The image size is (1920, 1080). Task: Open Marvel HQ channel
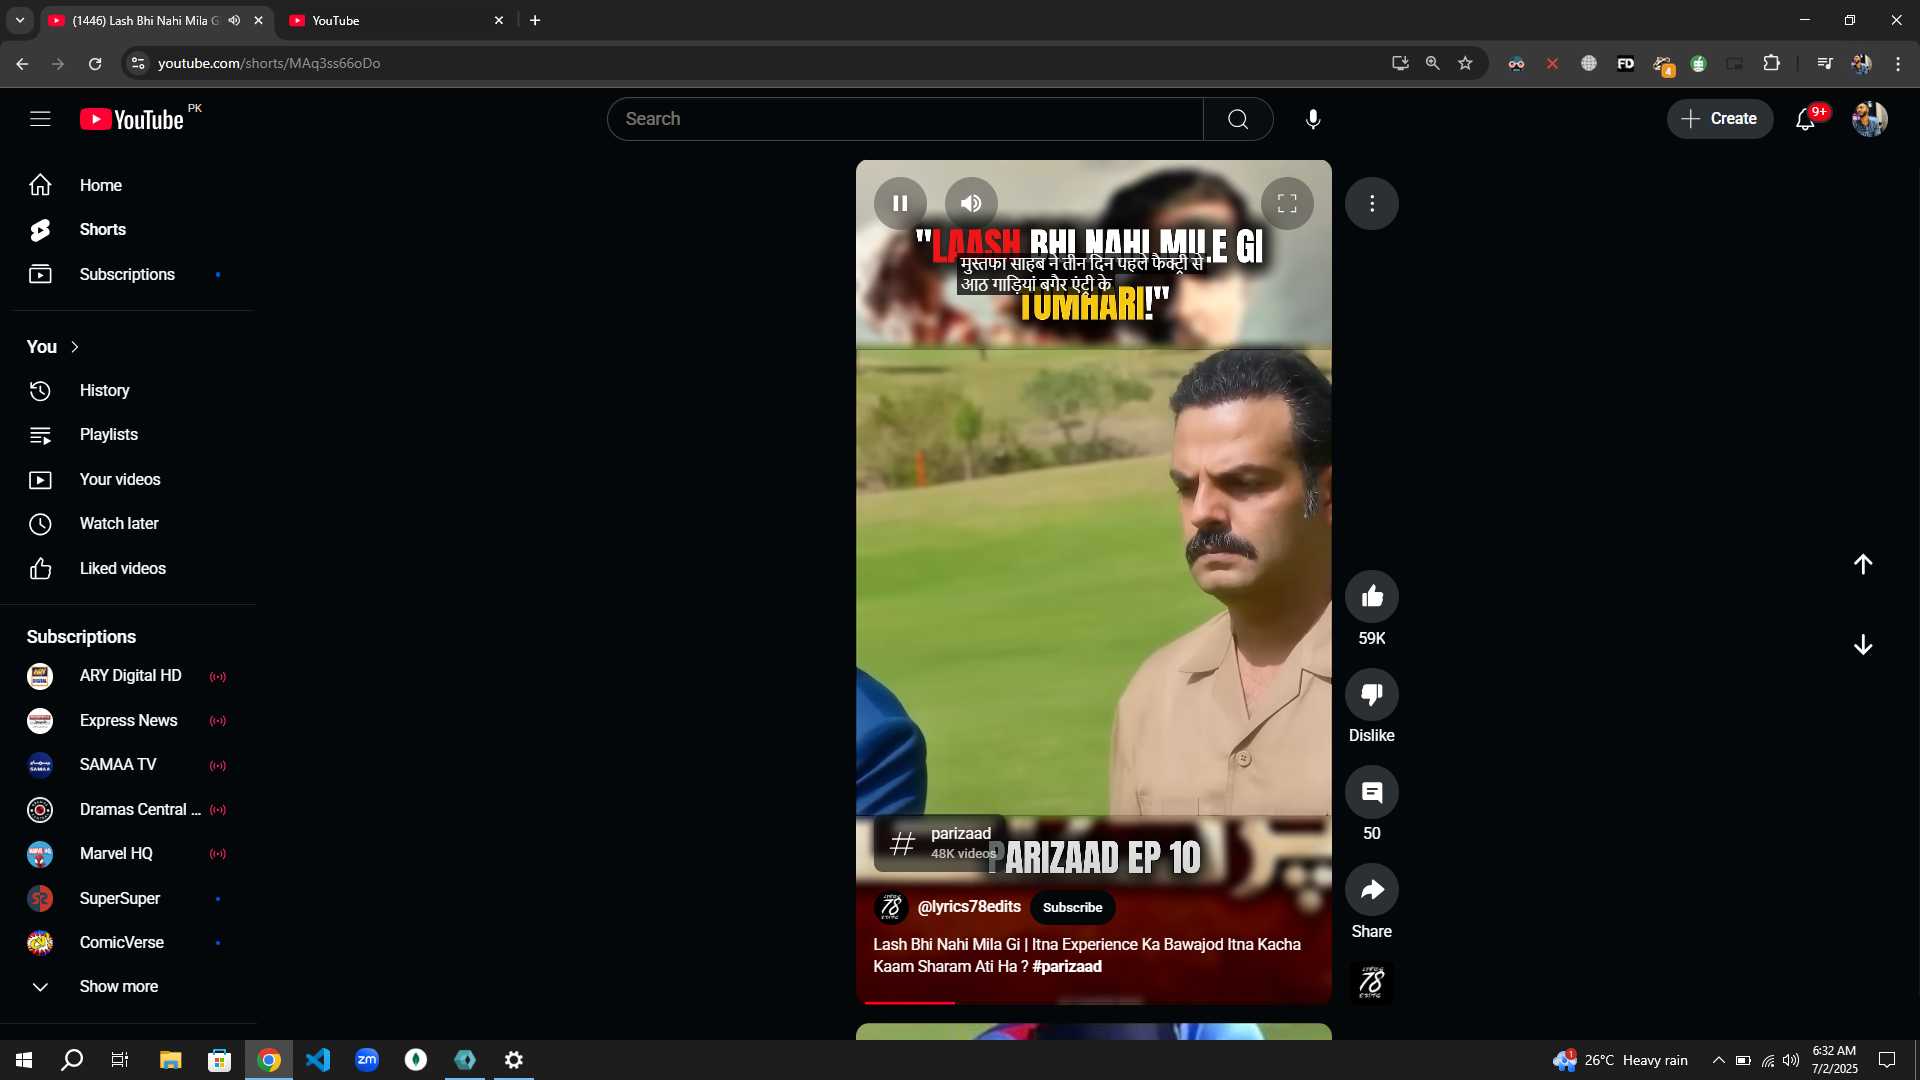[x=128, y=854]
